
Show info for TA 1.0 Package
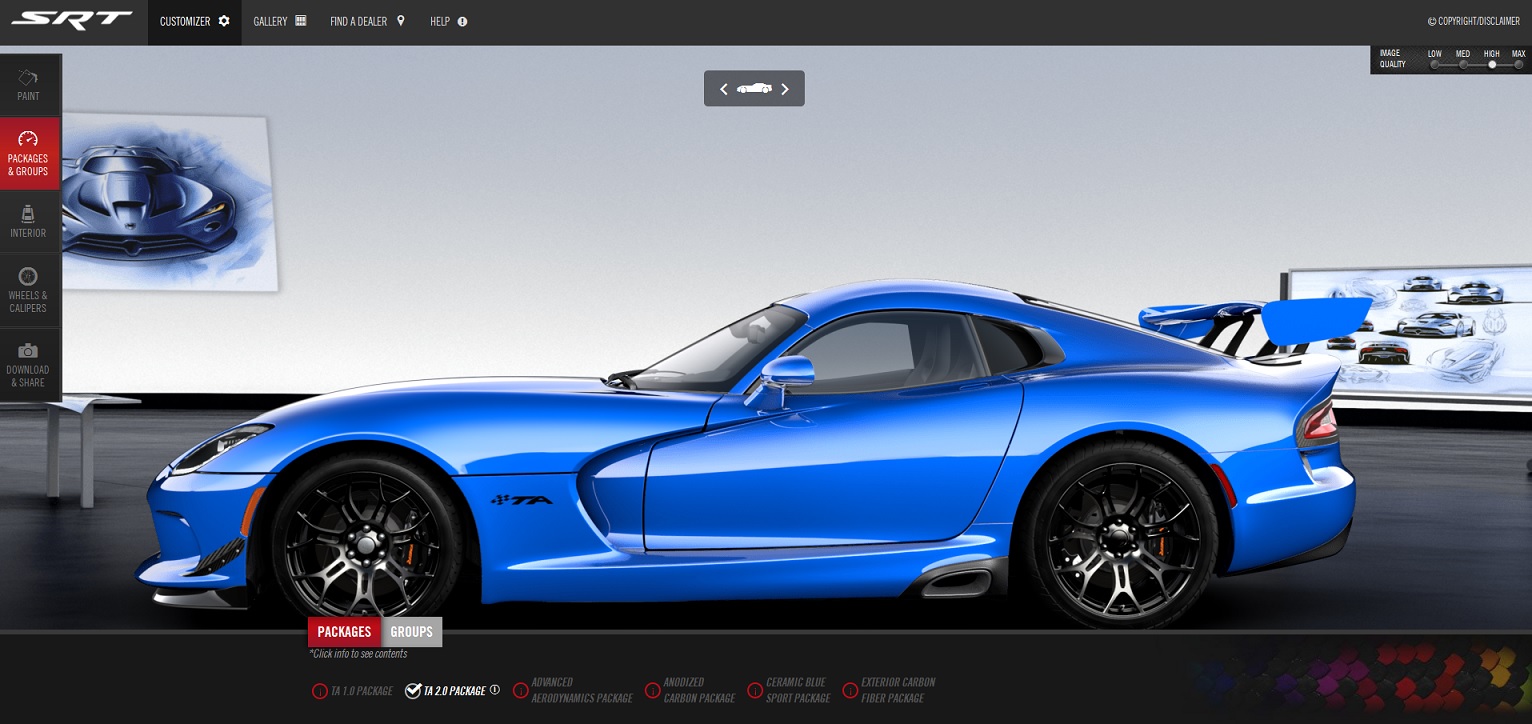tap(320, 691)
